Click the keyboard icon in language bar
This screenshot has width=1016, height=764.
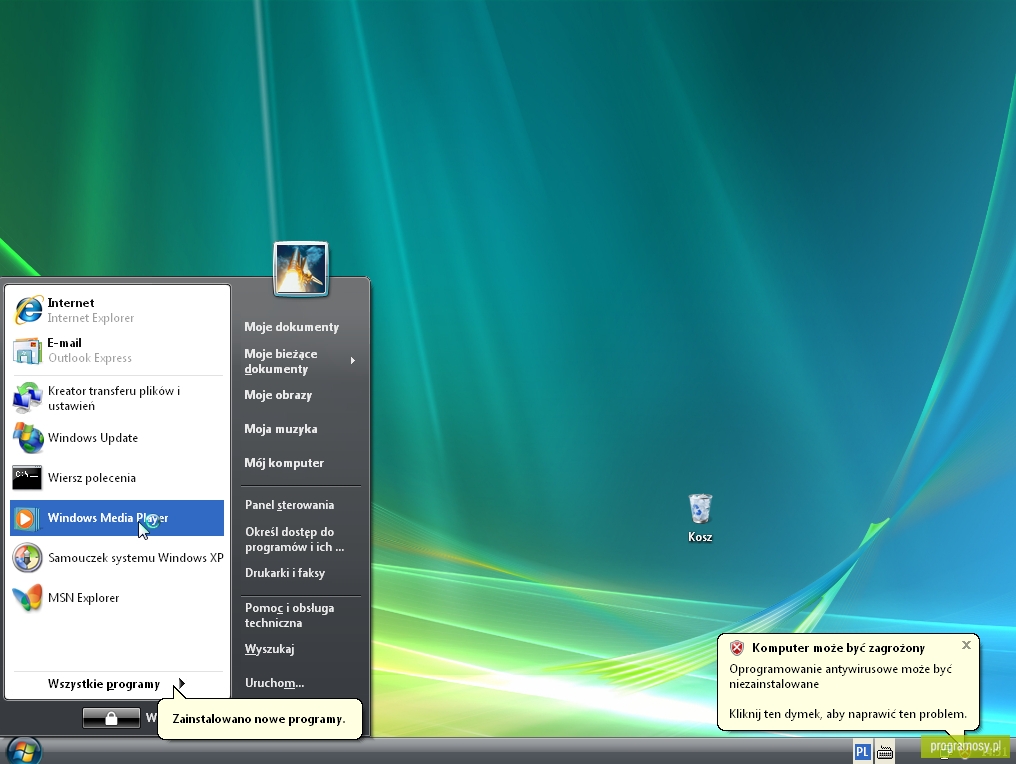884,752
